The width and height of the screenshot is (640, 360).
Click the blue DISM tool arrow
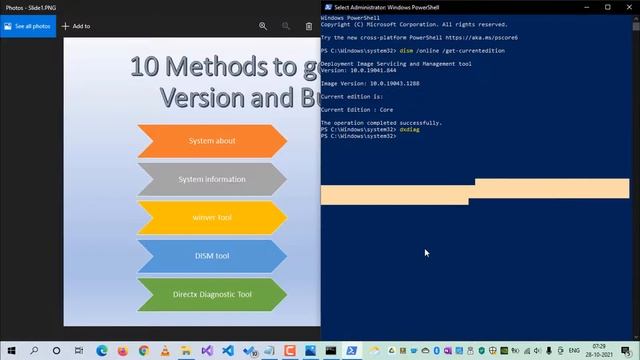pyautogui.click(x=212, y=256)
